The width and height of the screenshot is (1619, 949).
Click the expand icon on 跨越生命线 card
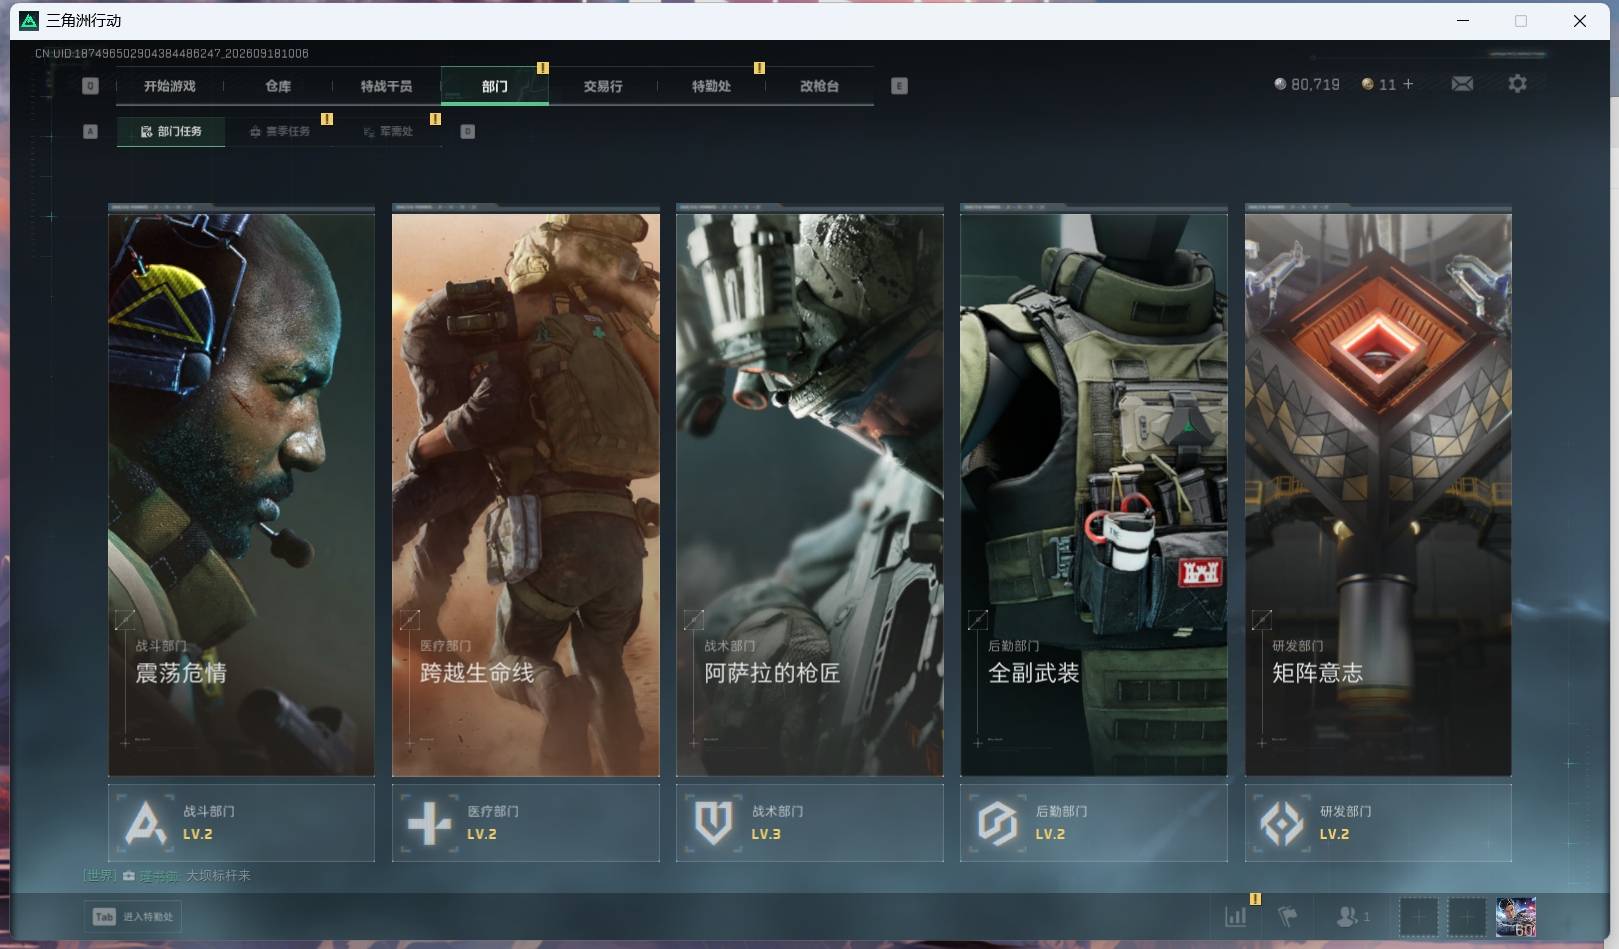409,620
